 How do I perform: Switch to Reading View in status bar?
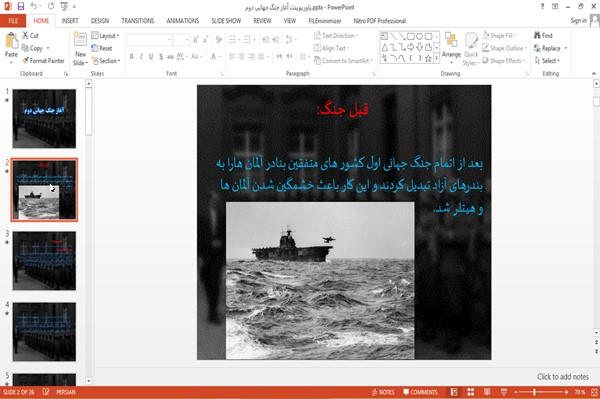click(x=487, y=392)
